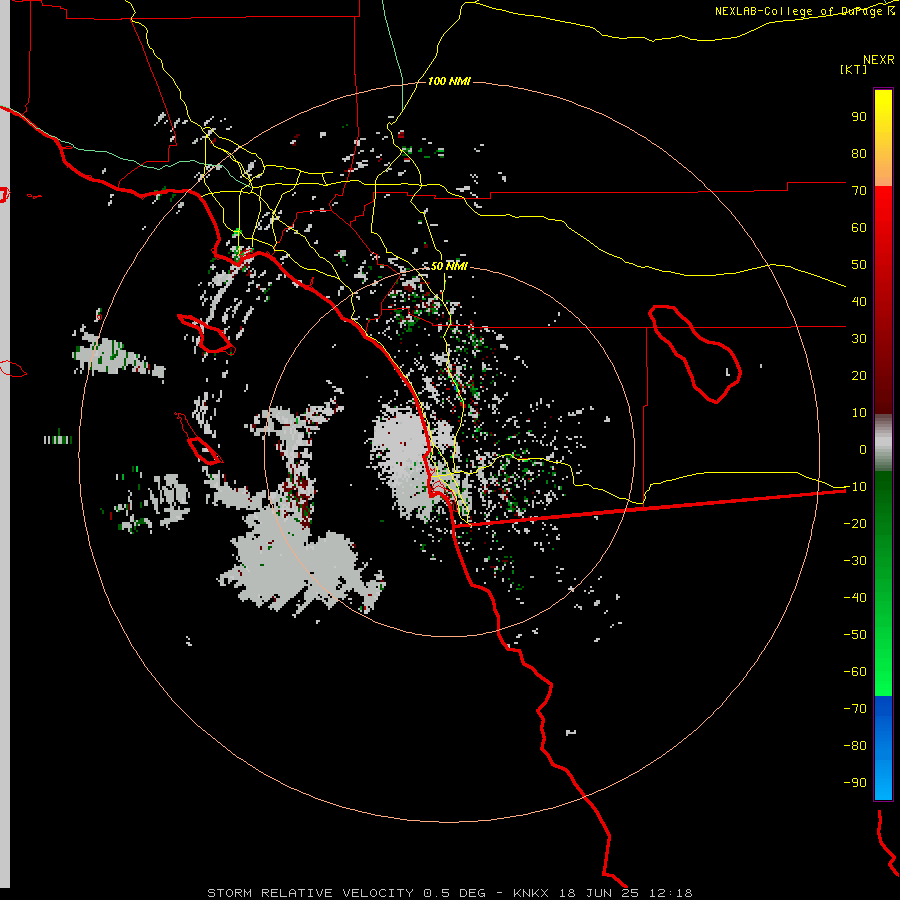Click the -10 knots scale label
This screenshot has width=900, height=900.
coord(855,487)
